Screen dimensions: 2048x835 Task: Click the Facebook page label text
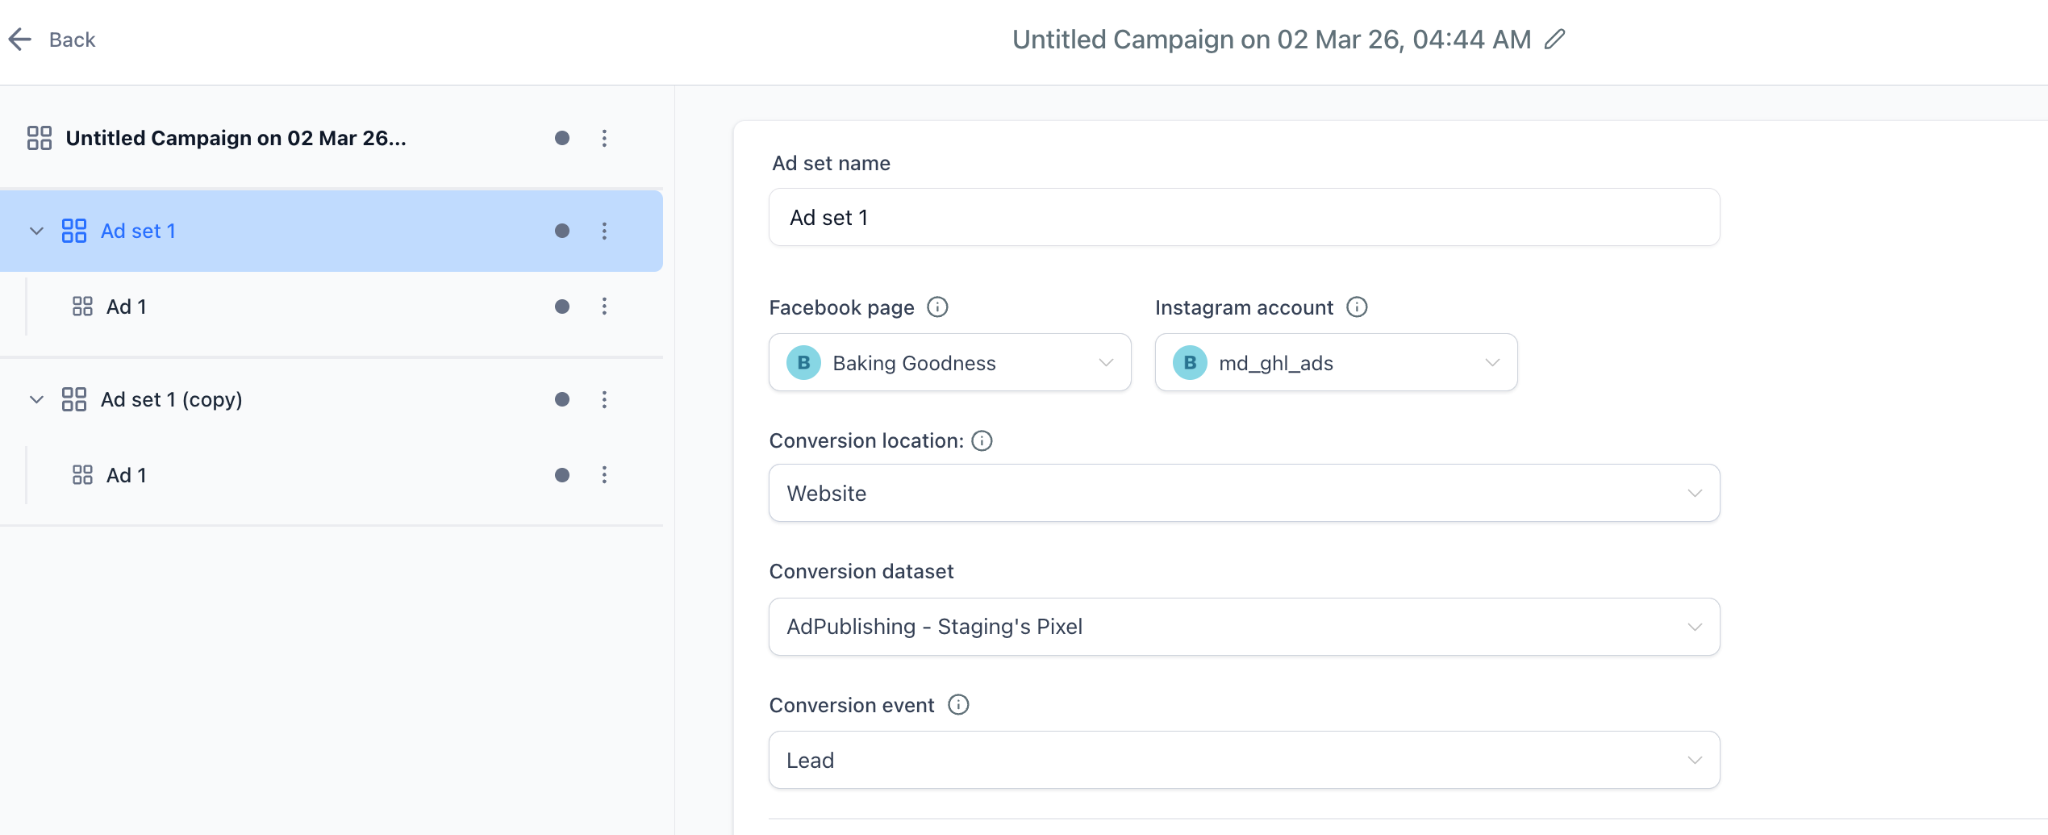point(841,308)
